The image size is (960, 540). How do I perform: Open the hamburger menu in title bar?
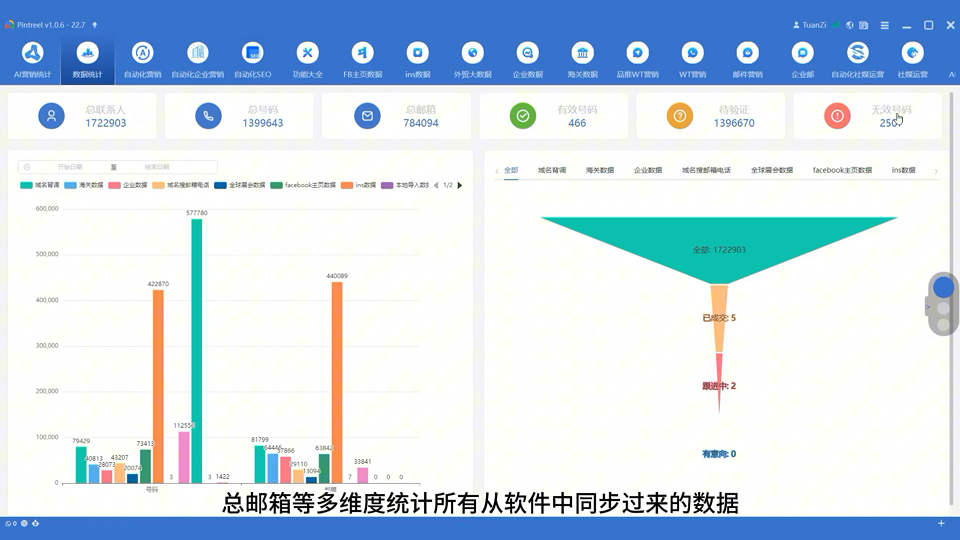pyautogui.click(x=885, y=25)
